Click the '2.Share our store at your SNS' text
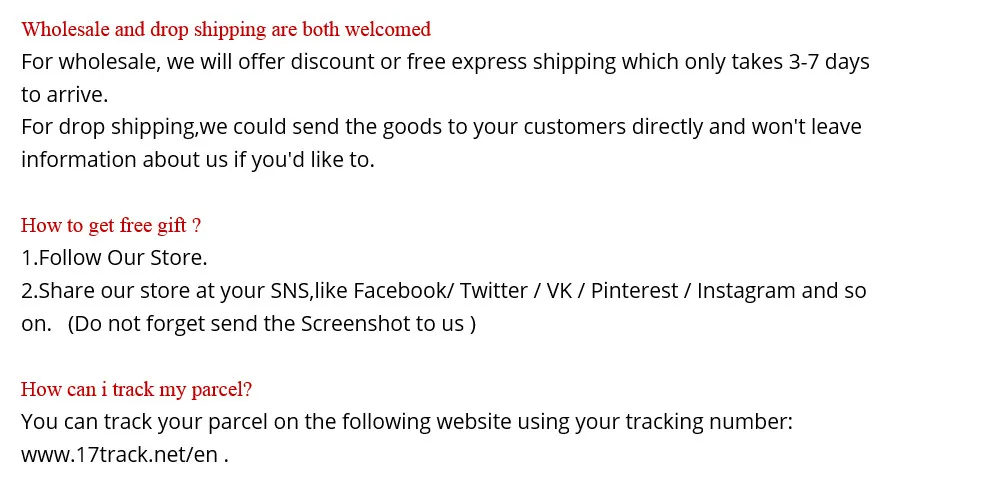The width and height of the screenshot is (1000, 488). pyautogui.click(x=165, y=291)
